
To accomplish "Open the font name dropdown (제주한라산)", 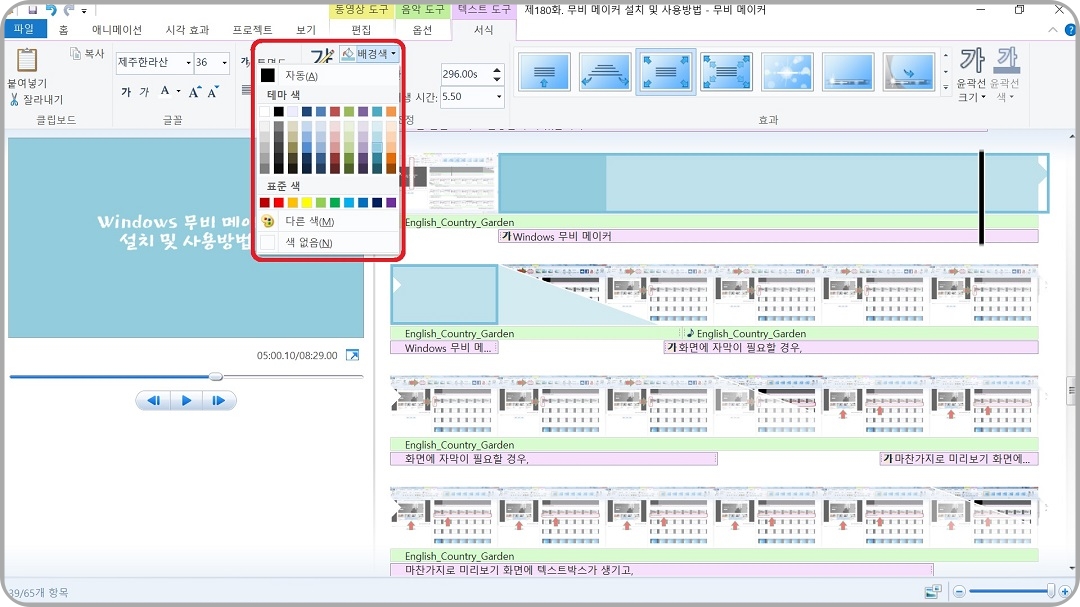I will click(188, 63).
